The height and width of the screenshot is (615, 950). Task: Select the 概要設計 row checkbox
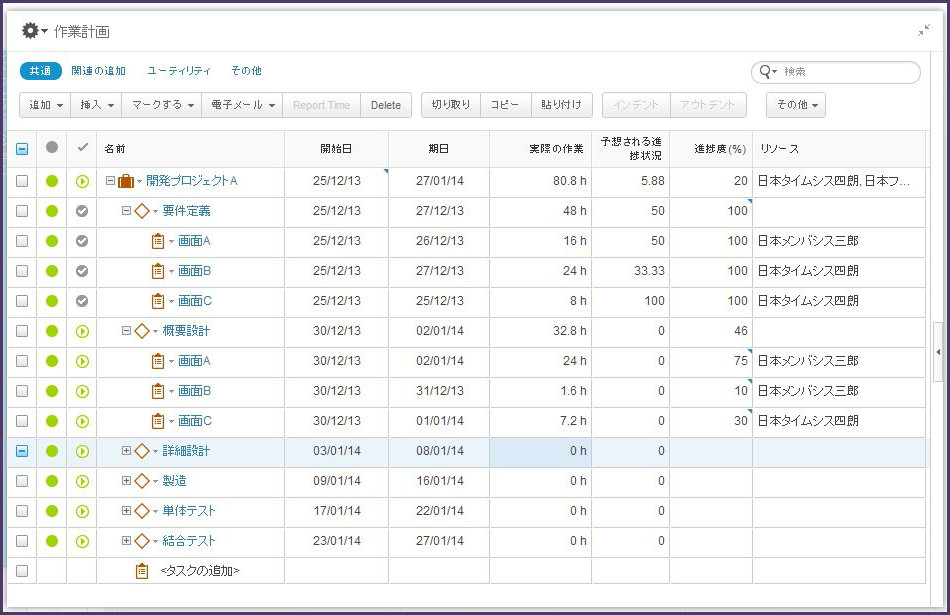22,331
